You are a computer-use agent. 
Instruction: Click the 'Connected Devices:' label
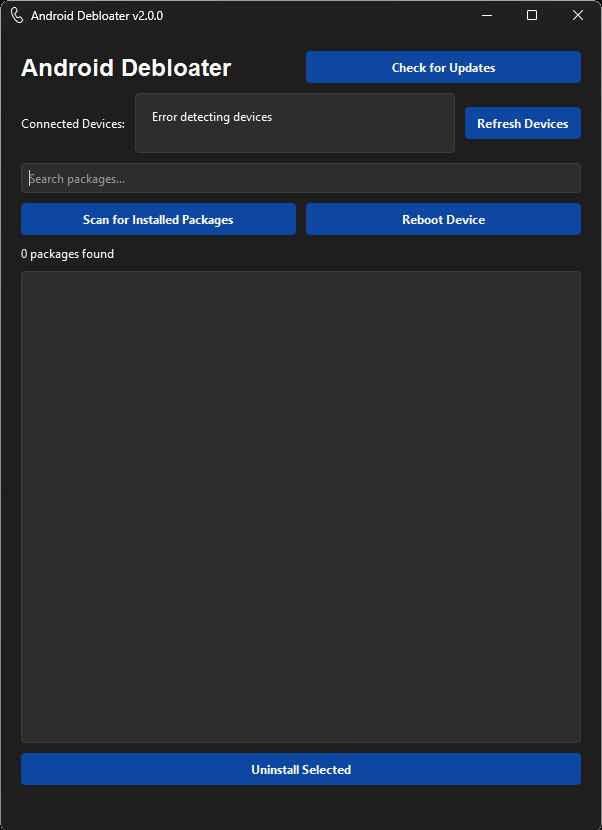73,124
